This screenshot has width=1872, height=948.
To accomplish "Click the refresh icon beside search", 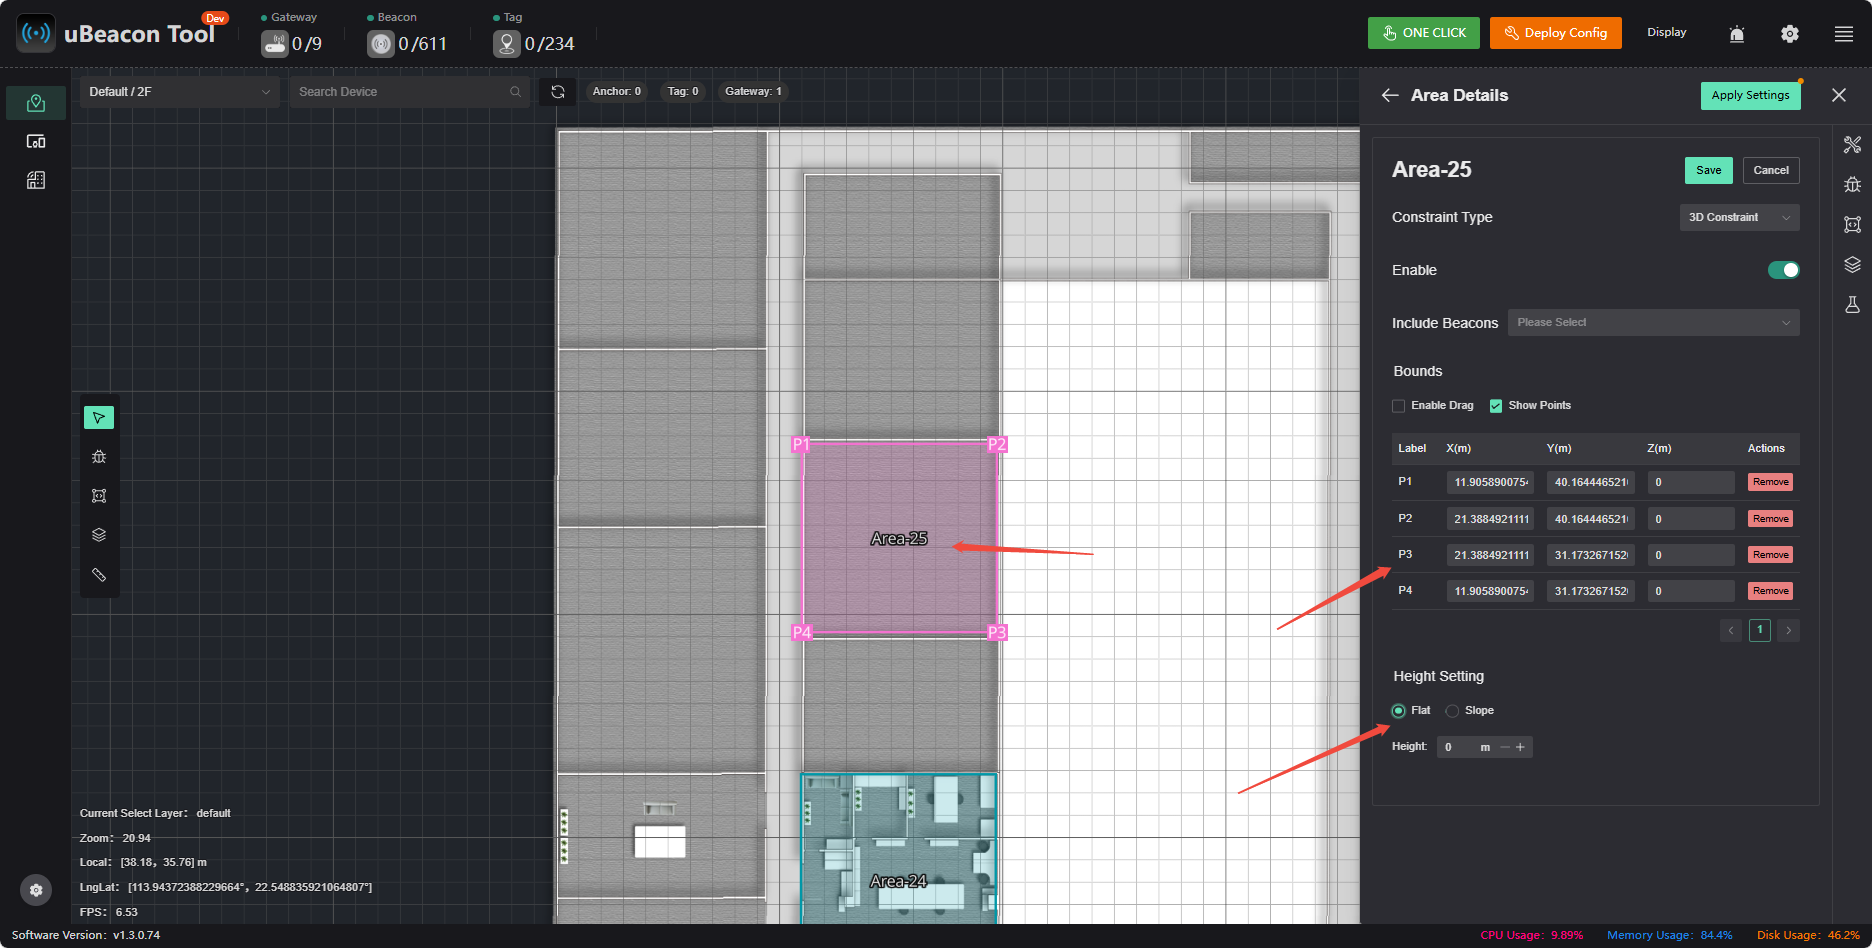I will point(558,92).
